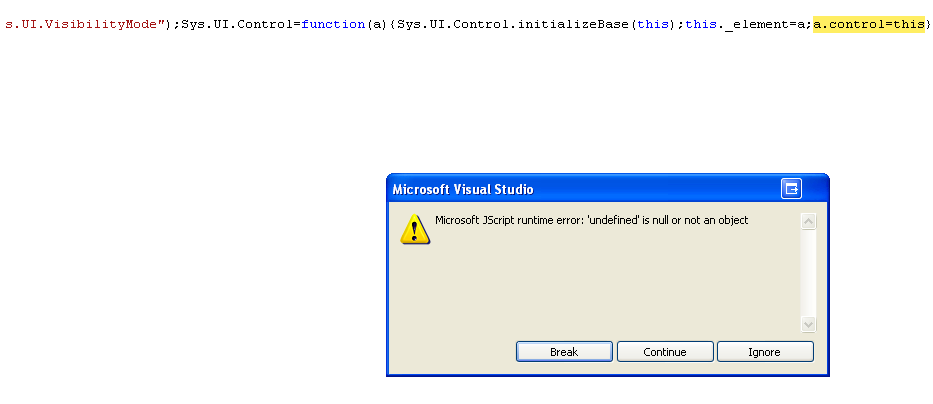Click the message scrollbar up arrow
The width and height of the screenshot is (933, 404).
809,221
